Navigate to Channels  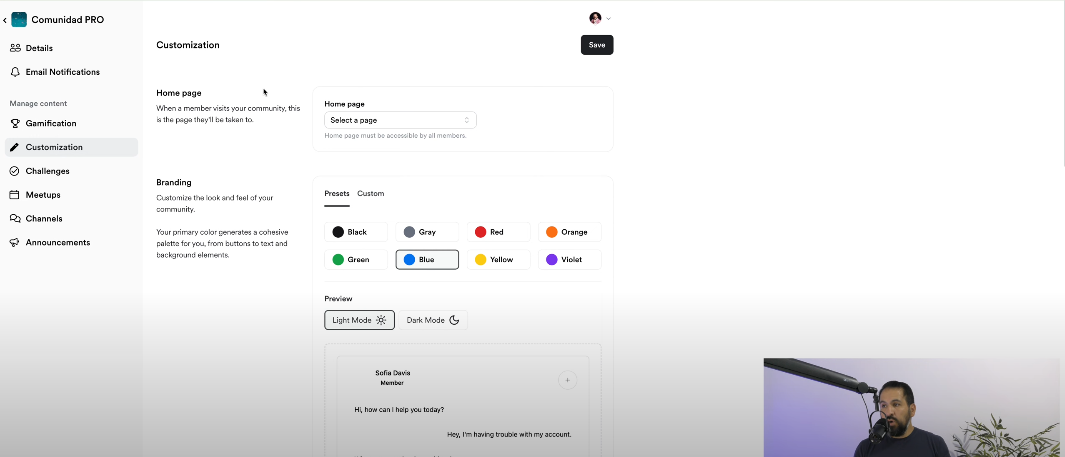[x=71, y=219]
